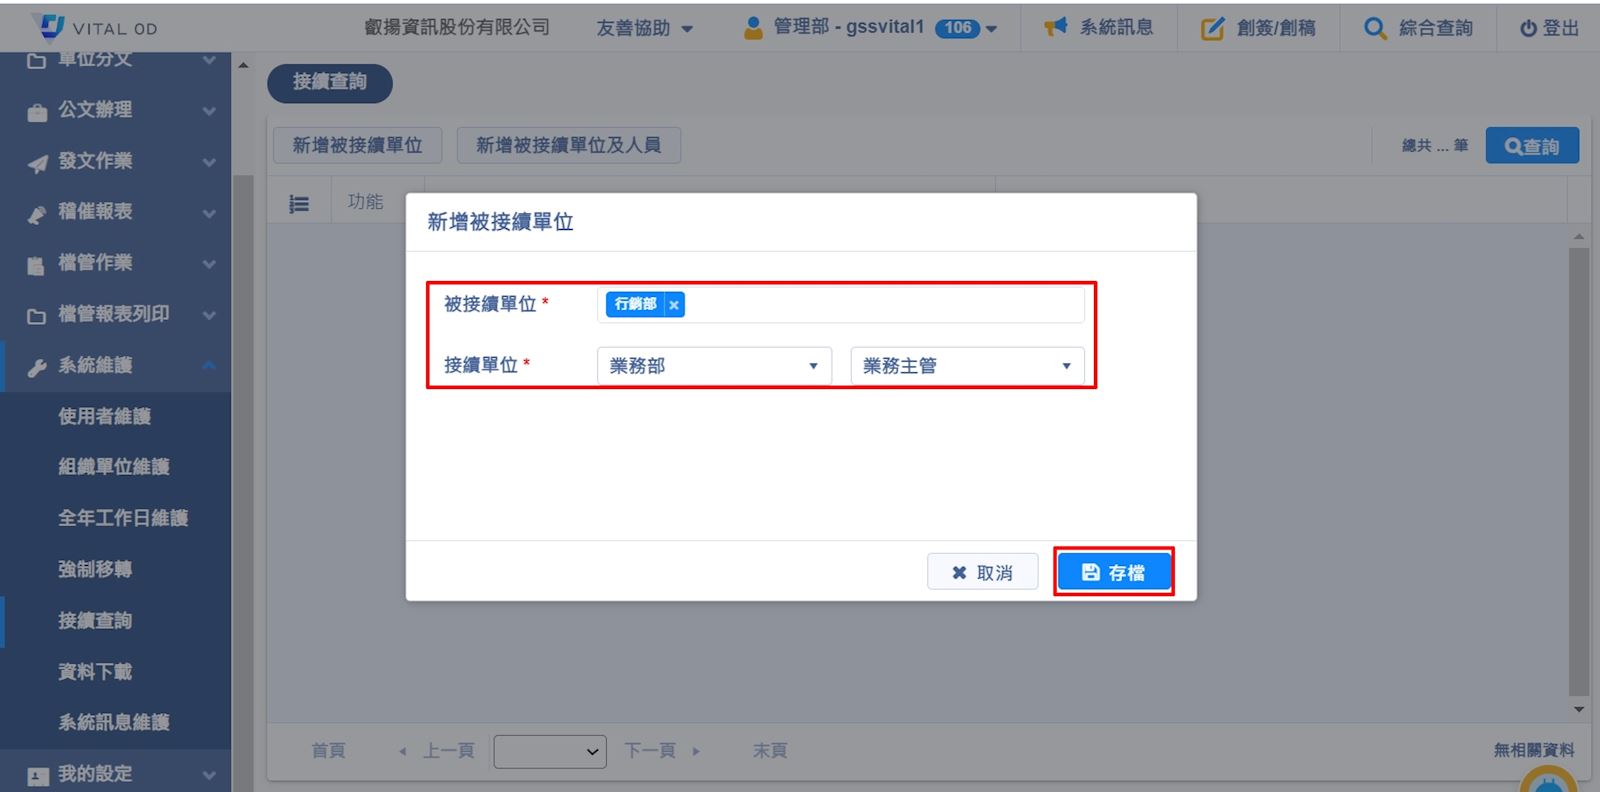Viewport: 1600px width, 792px height.
Task: Click the 綜合查詢 magnifier icon
Action: (x=1375, y=28)
